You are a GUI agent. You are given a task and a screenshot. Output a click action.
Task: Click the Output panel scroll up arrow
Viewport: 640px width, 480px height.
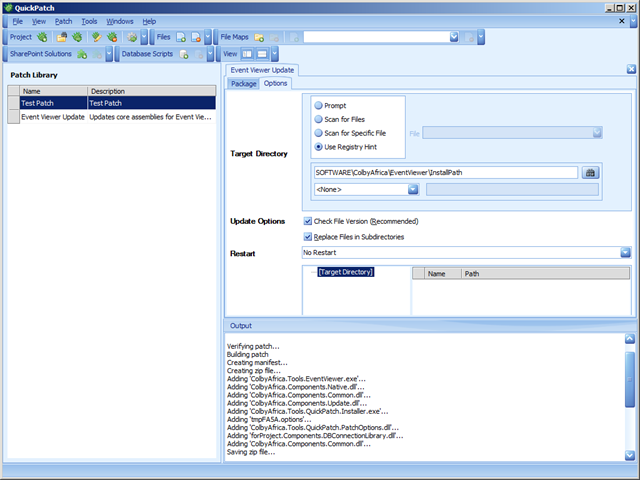pyautogui.click(x=630, y=339)
